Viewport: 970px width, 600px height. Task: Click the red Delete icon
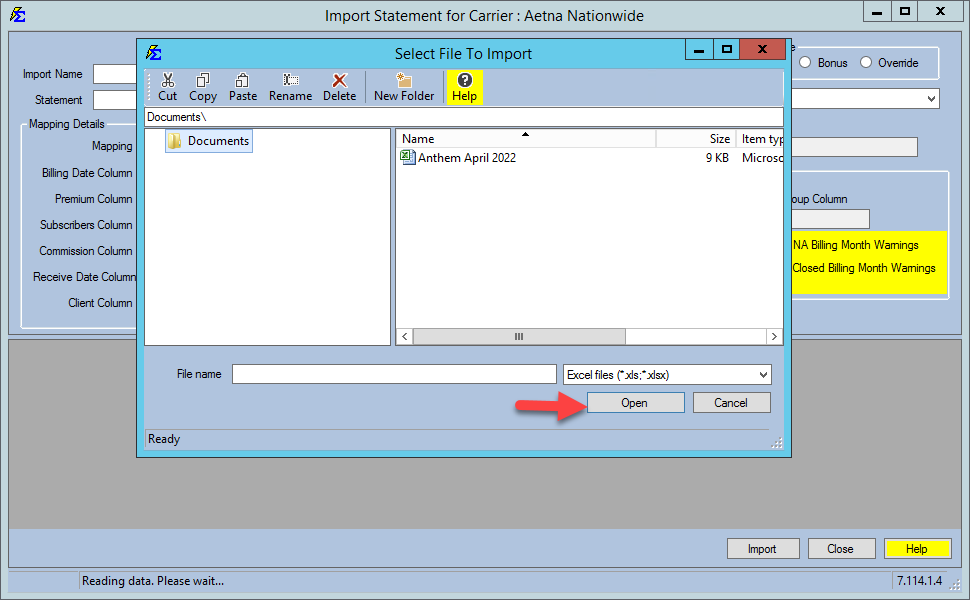339,87
